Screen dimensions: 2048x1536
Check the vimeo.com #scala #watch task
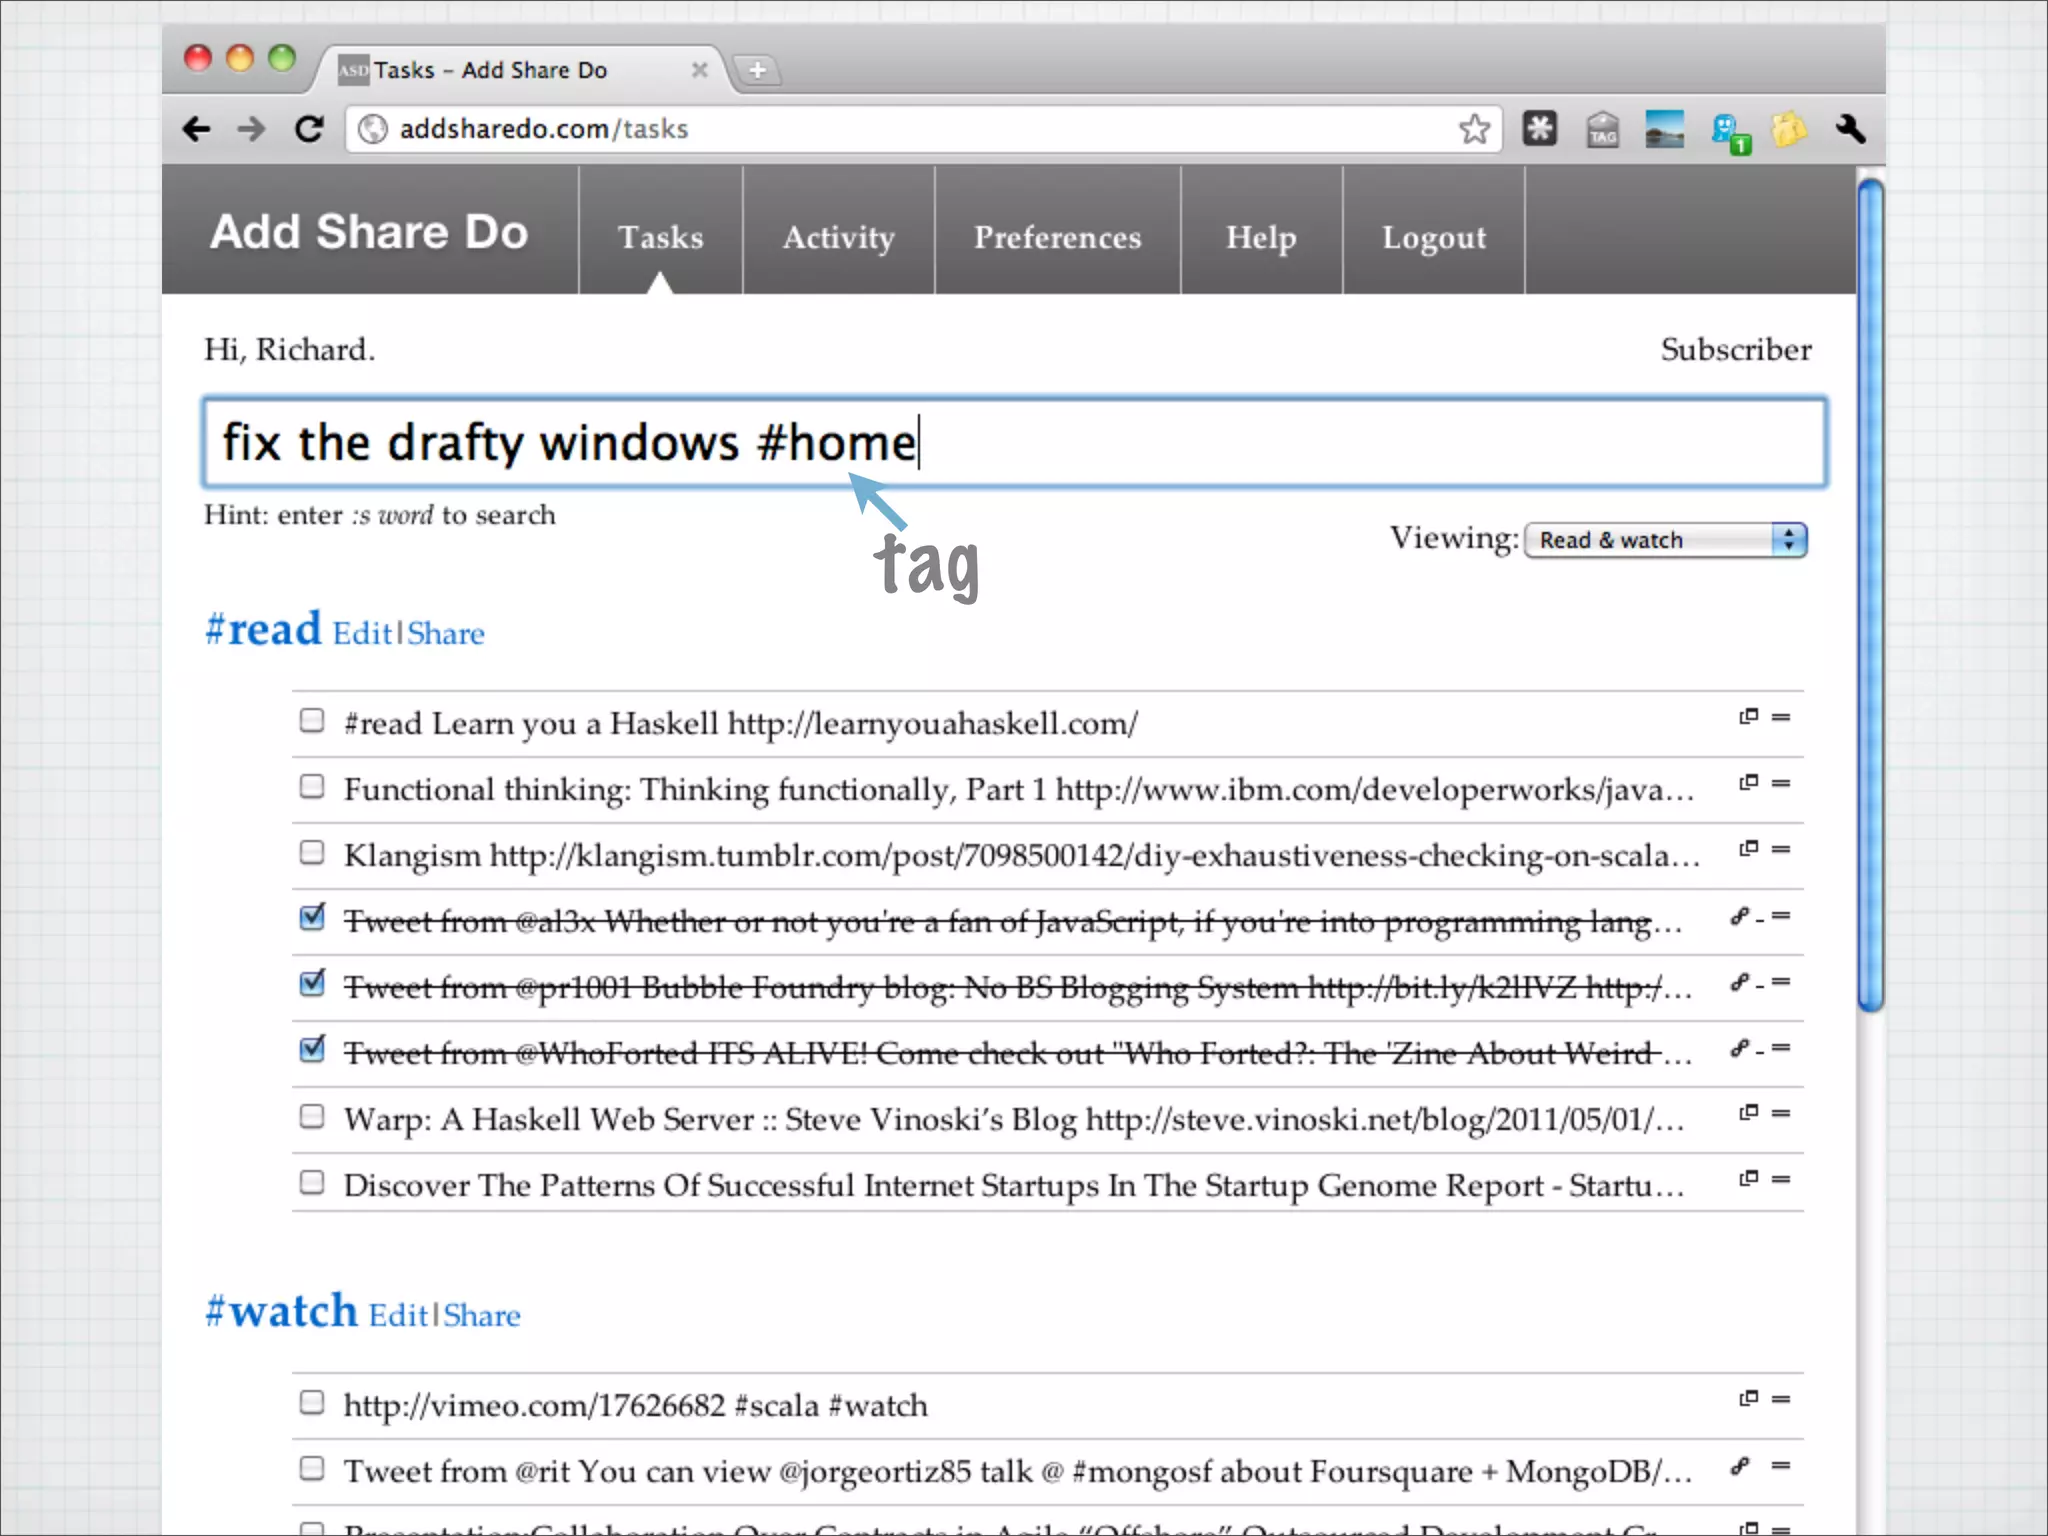(312, 1402)
